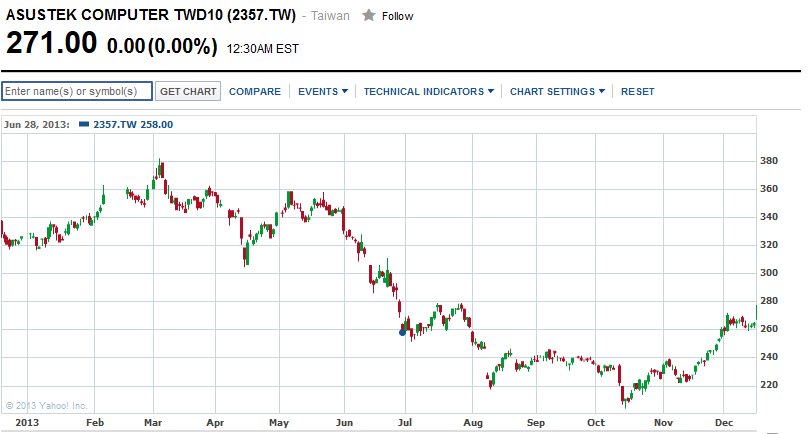Click the 12:30AM EST timestamp
The width and height of the screenshot is (808, 434).
pos(263,49)
